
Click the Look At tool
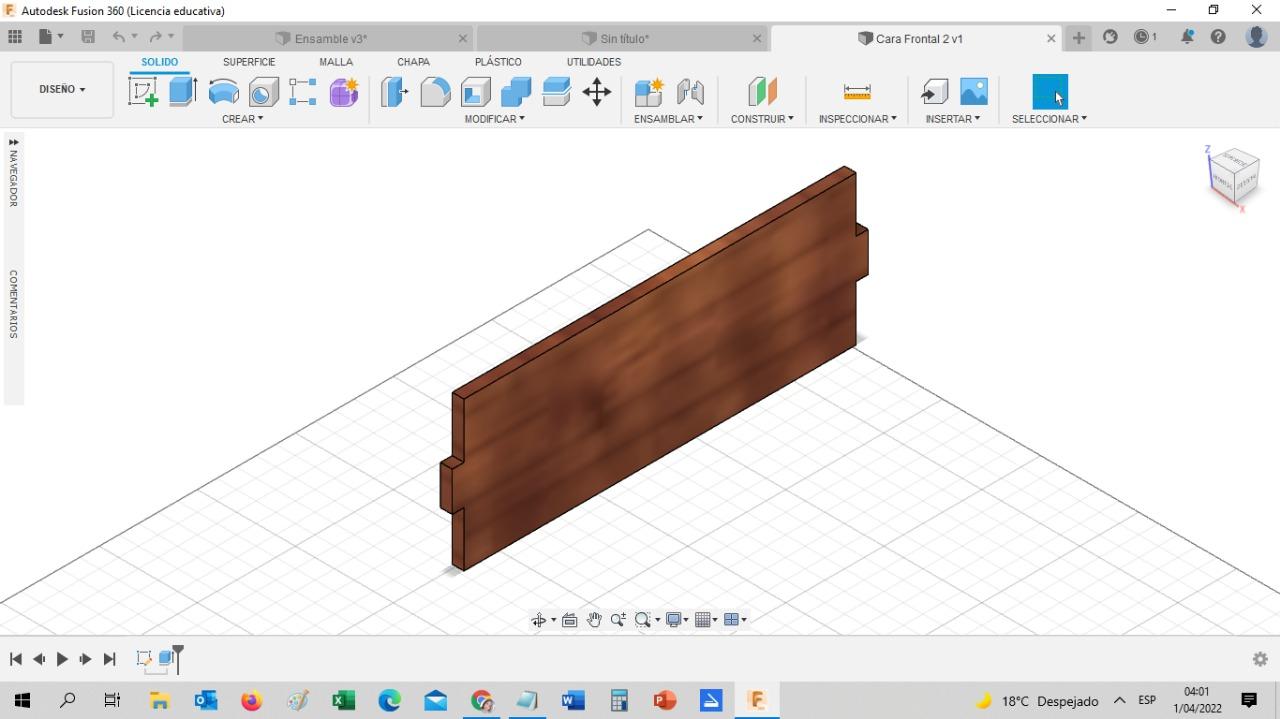pyautogui.click(x=569, y=620)
